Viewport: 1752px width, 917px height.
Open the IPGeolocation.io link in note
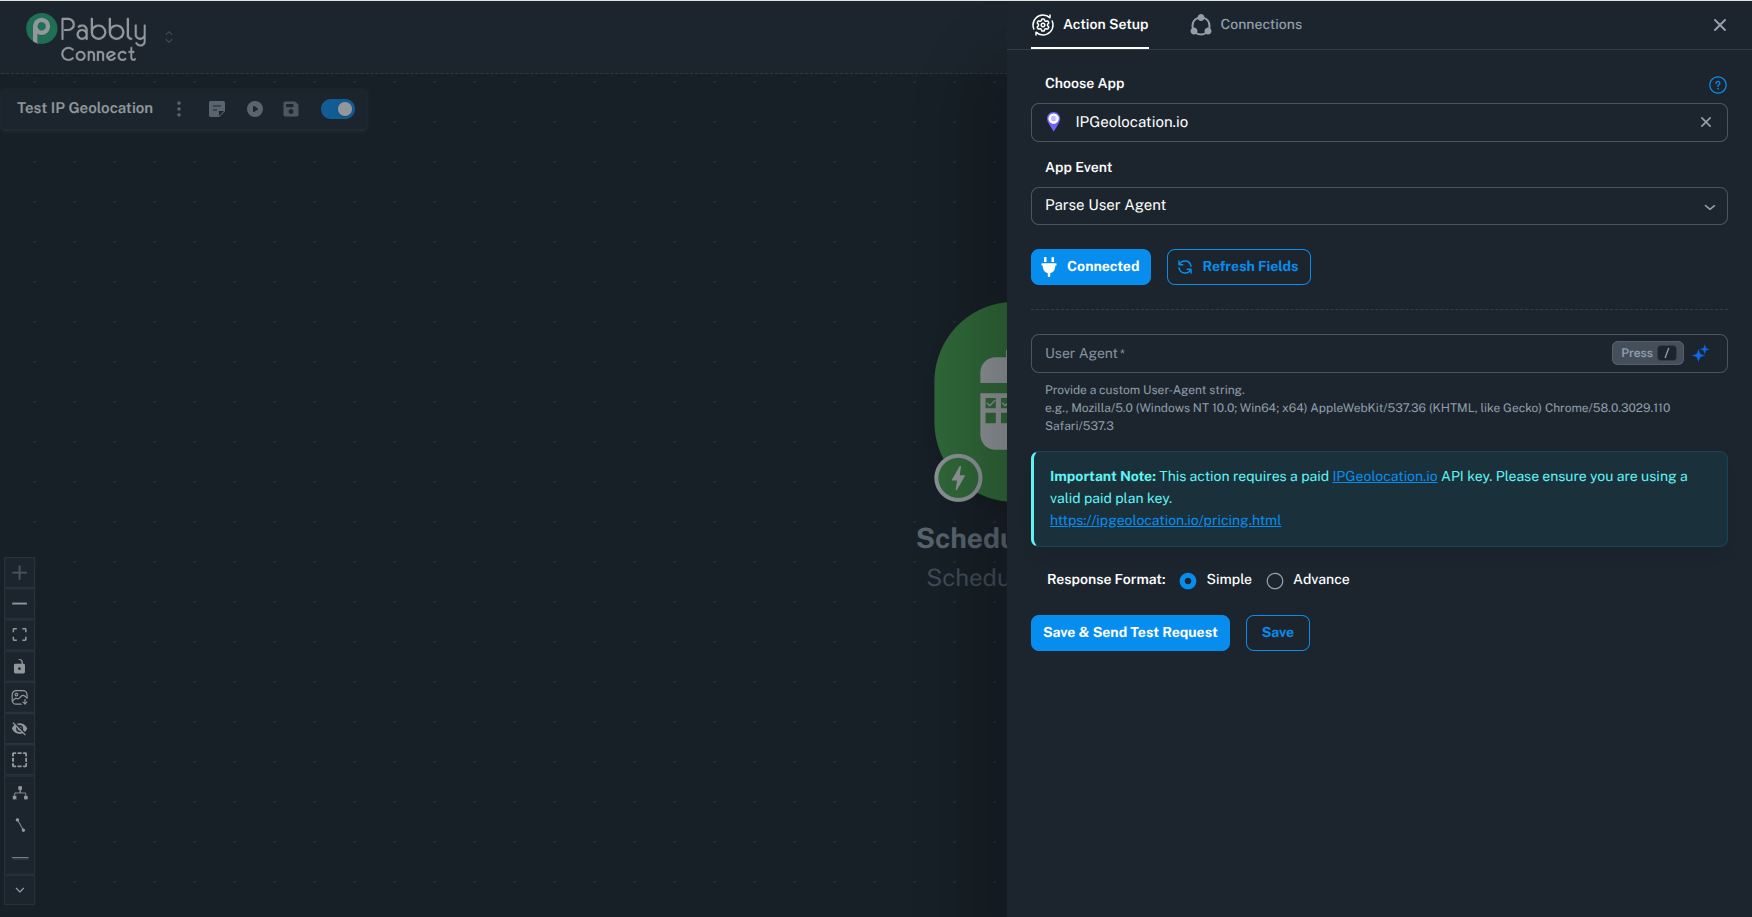coord(1384,477)
